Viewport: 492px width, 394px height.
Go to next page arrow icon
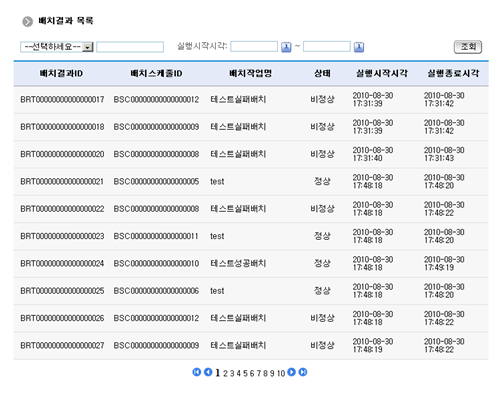tap(291, 372)
